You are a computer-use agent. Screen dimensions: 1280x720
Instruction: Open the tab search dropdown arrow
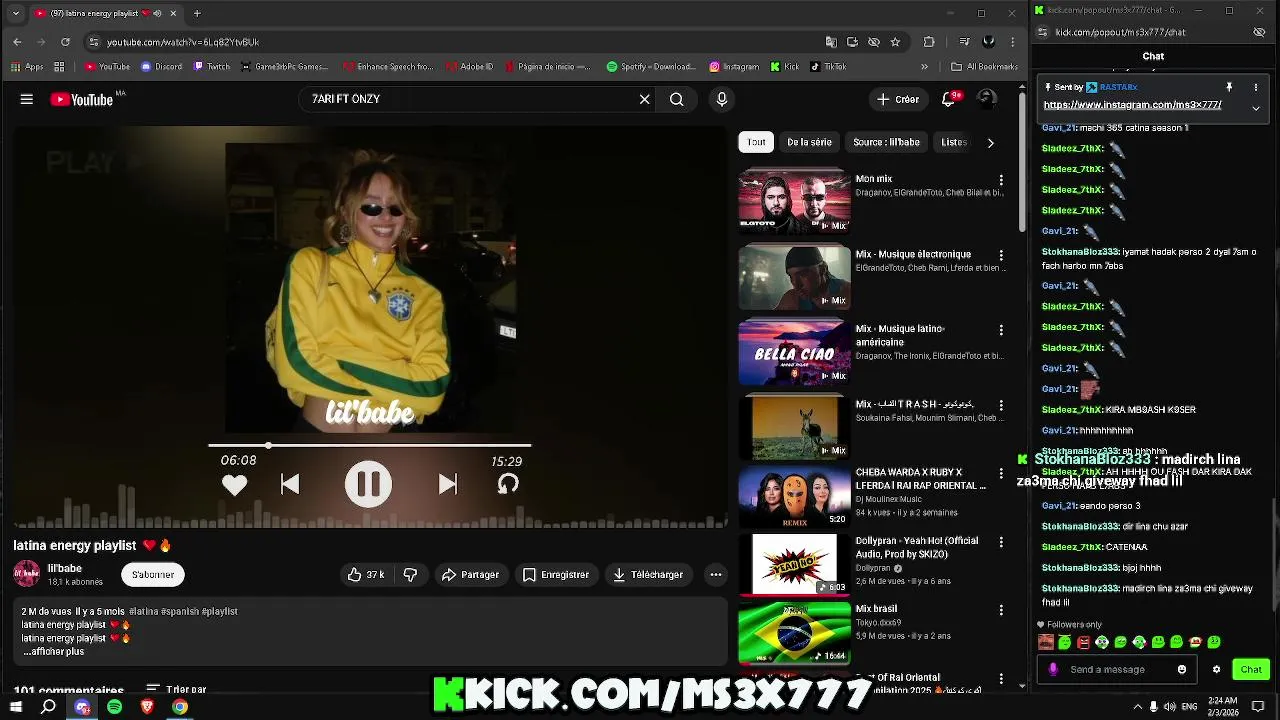pyautogui.click(x=15, y=13)
